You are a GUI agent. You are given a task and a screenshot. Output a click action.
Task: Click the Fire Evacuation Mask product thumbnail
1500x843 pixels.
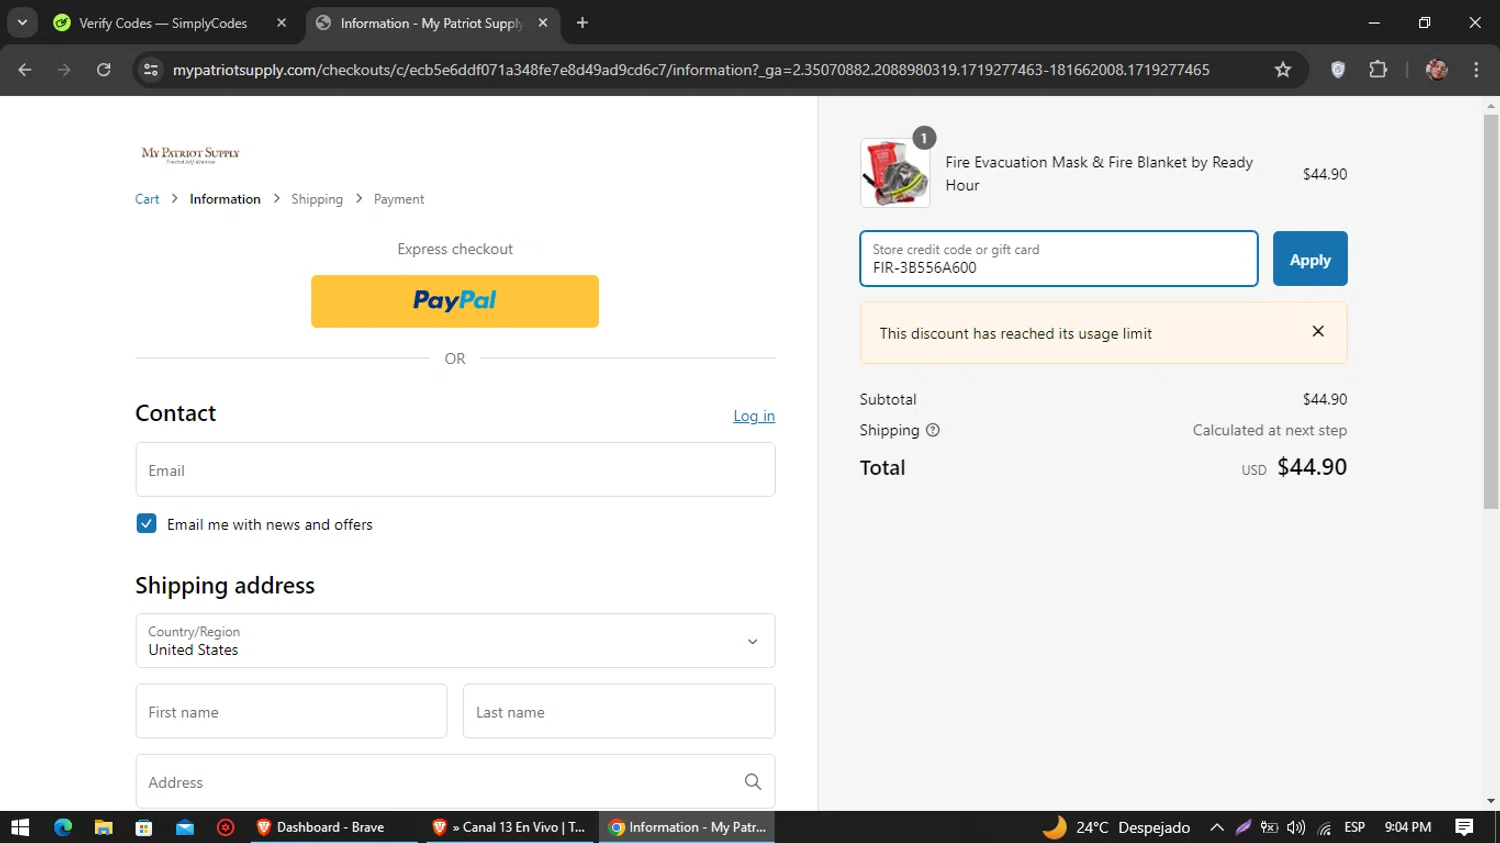click(895, 173)
